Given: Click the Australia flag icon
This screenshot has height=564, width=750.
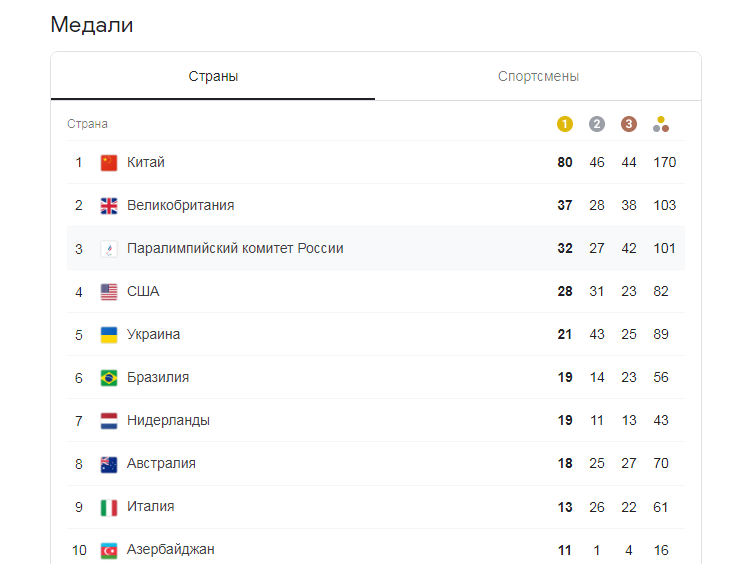Looking at the screenshot, I should coord(109,464).
